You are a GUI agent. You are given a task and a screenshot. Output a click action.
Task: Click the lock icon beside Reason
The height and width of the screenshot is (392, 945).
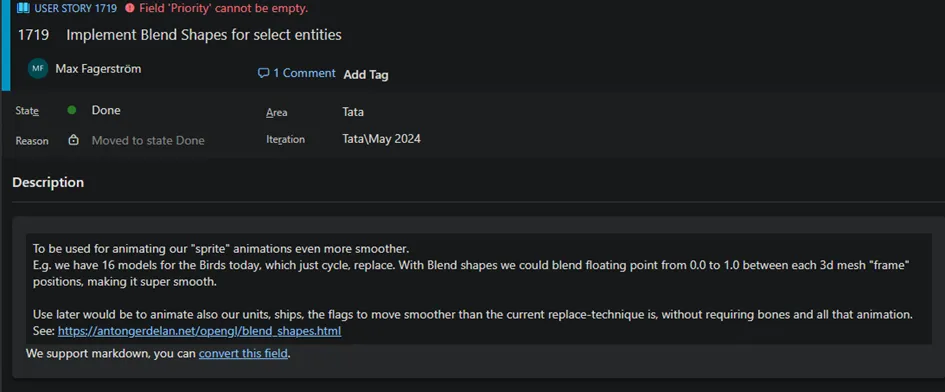click(x=74, y=140)
